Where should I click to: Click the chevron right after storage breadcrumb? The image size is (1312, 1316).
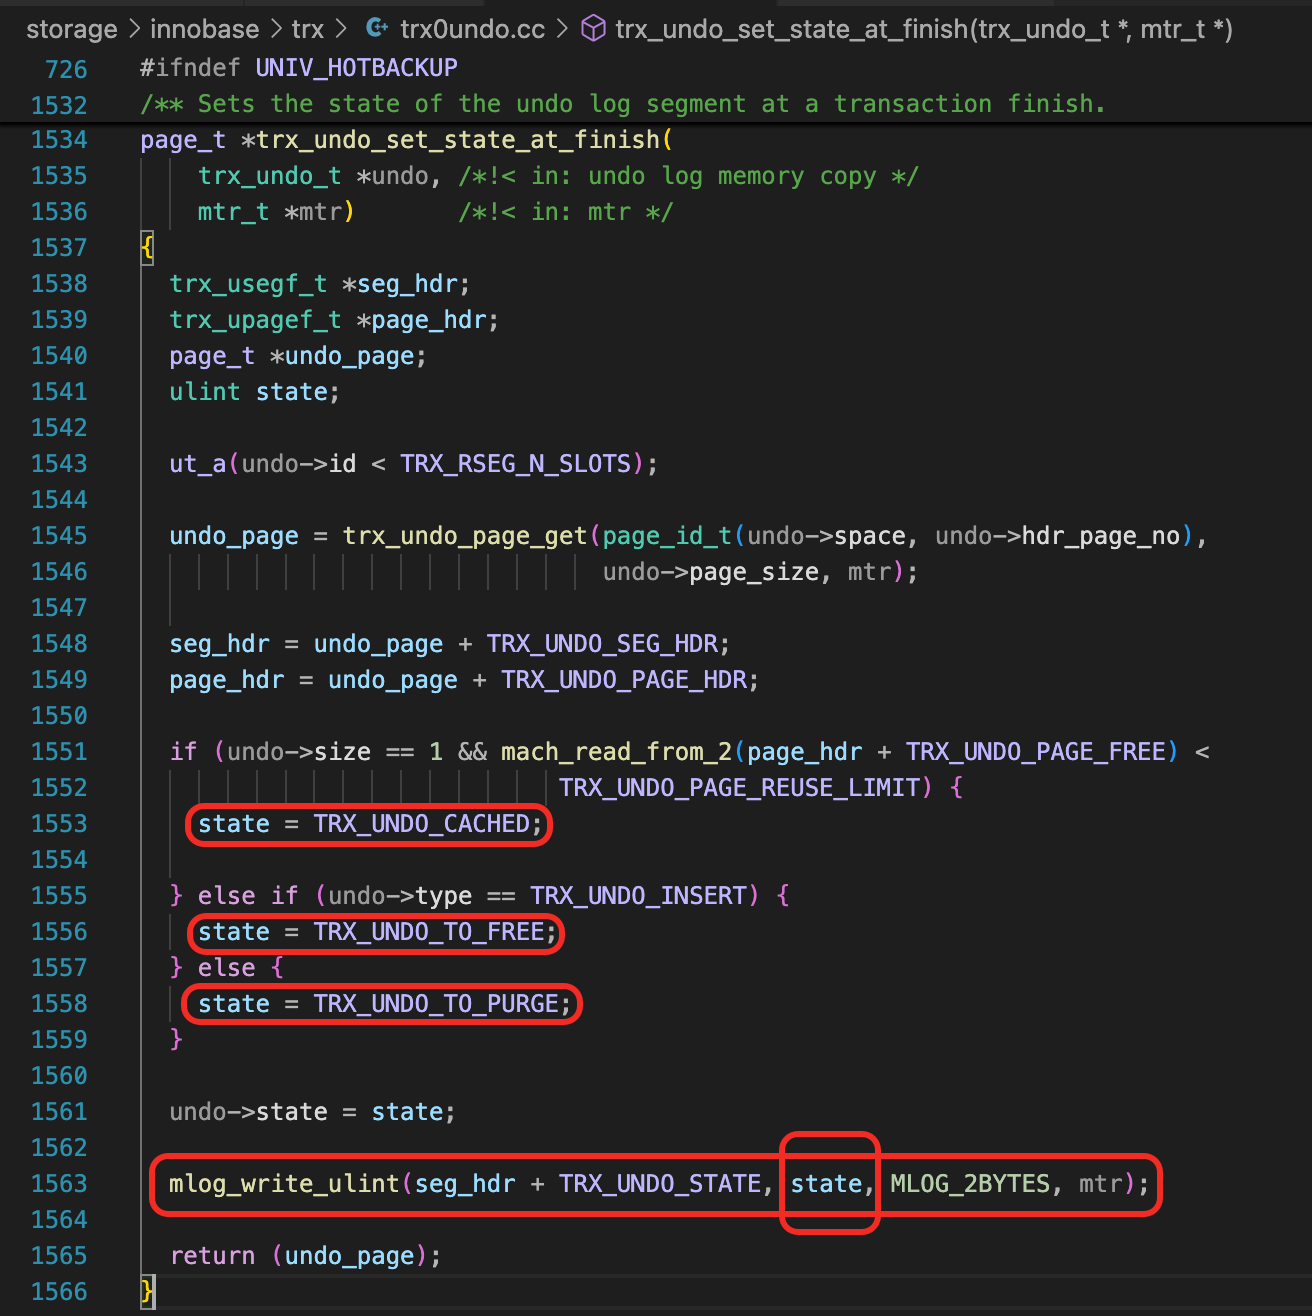135,30
